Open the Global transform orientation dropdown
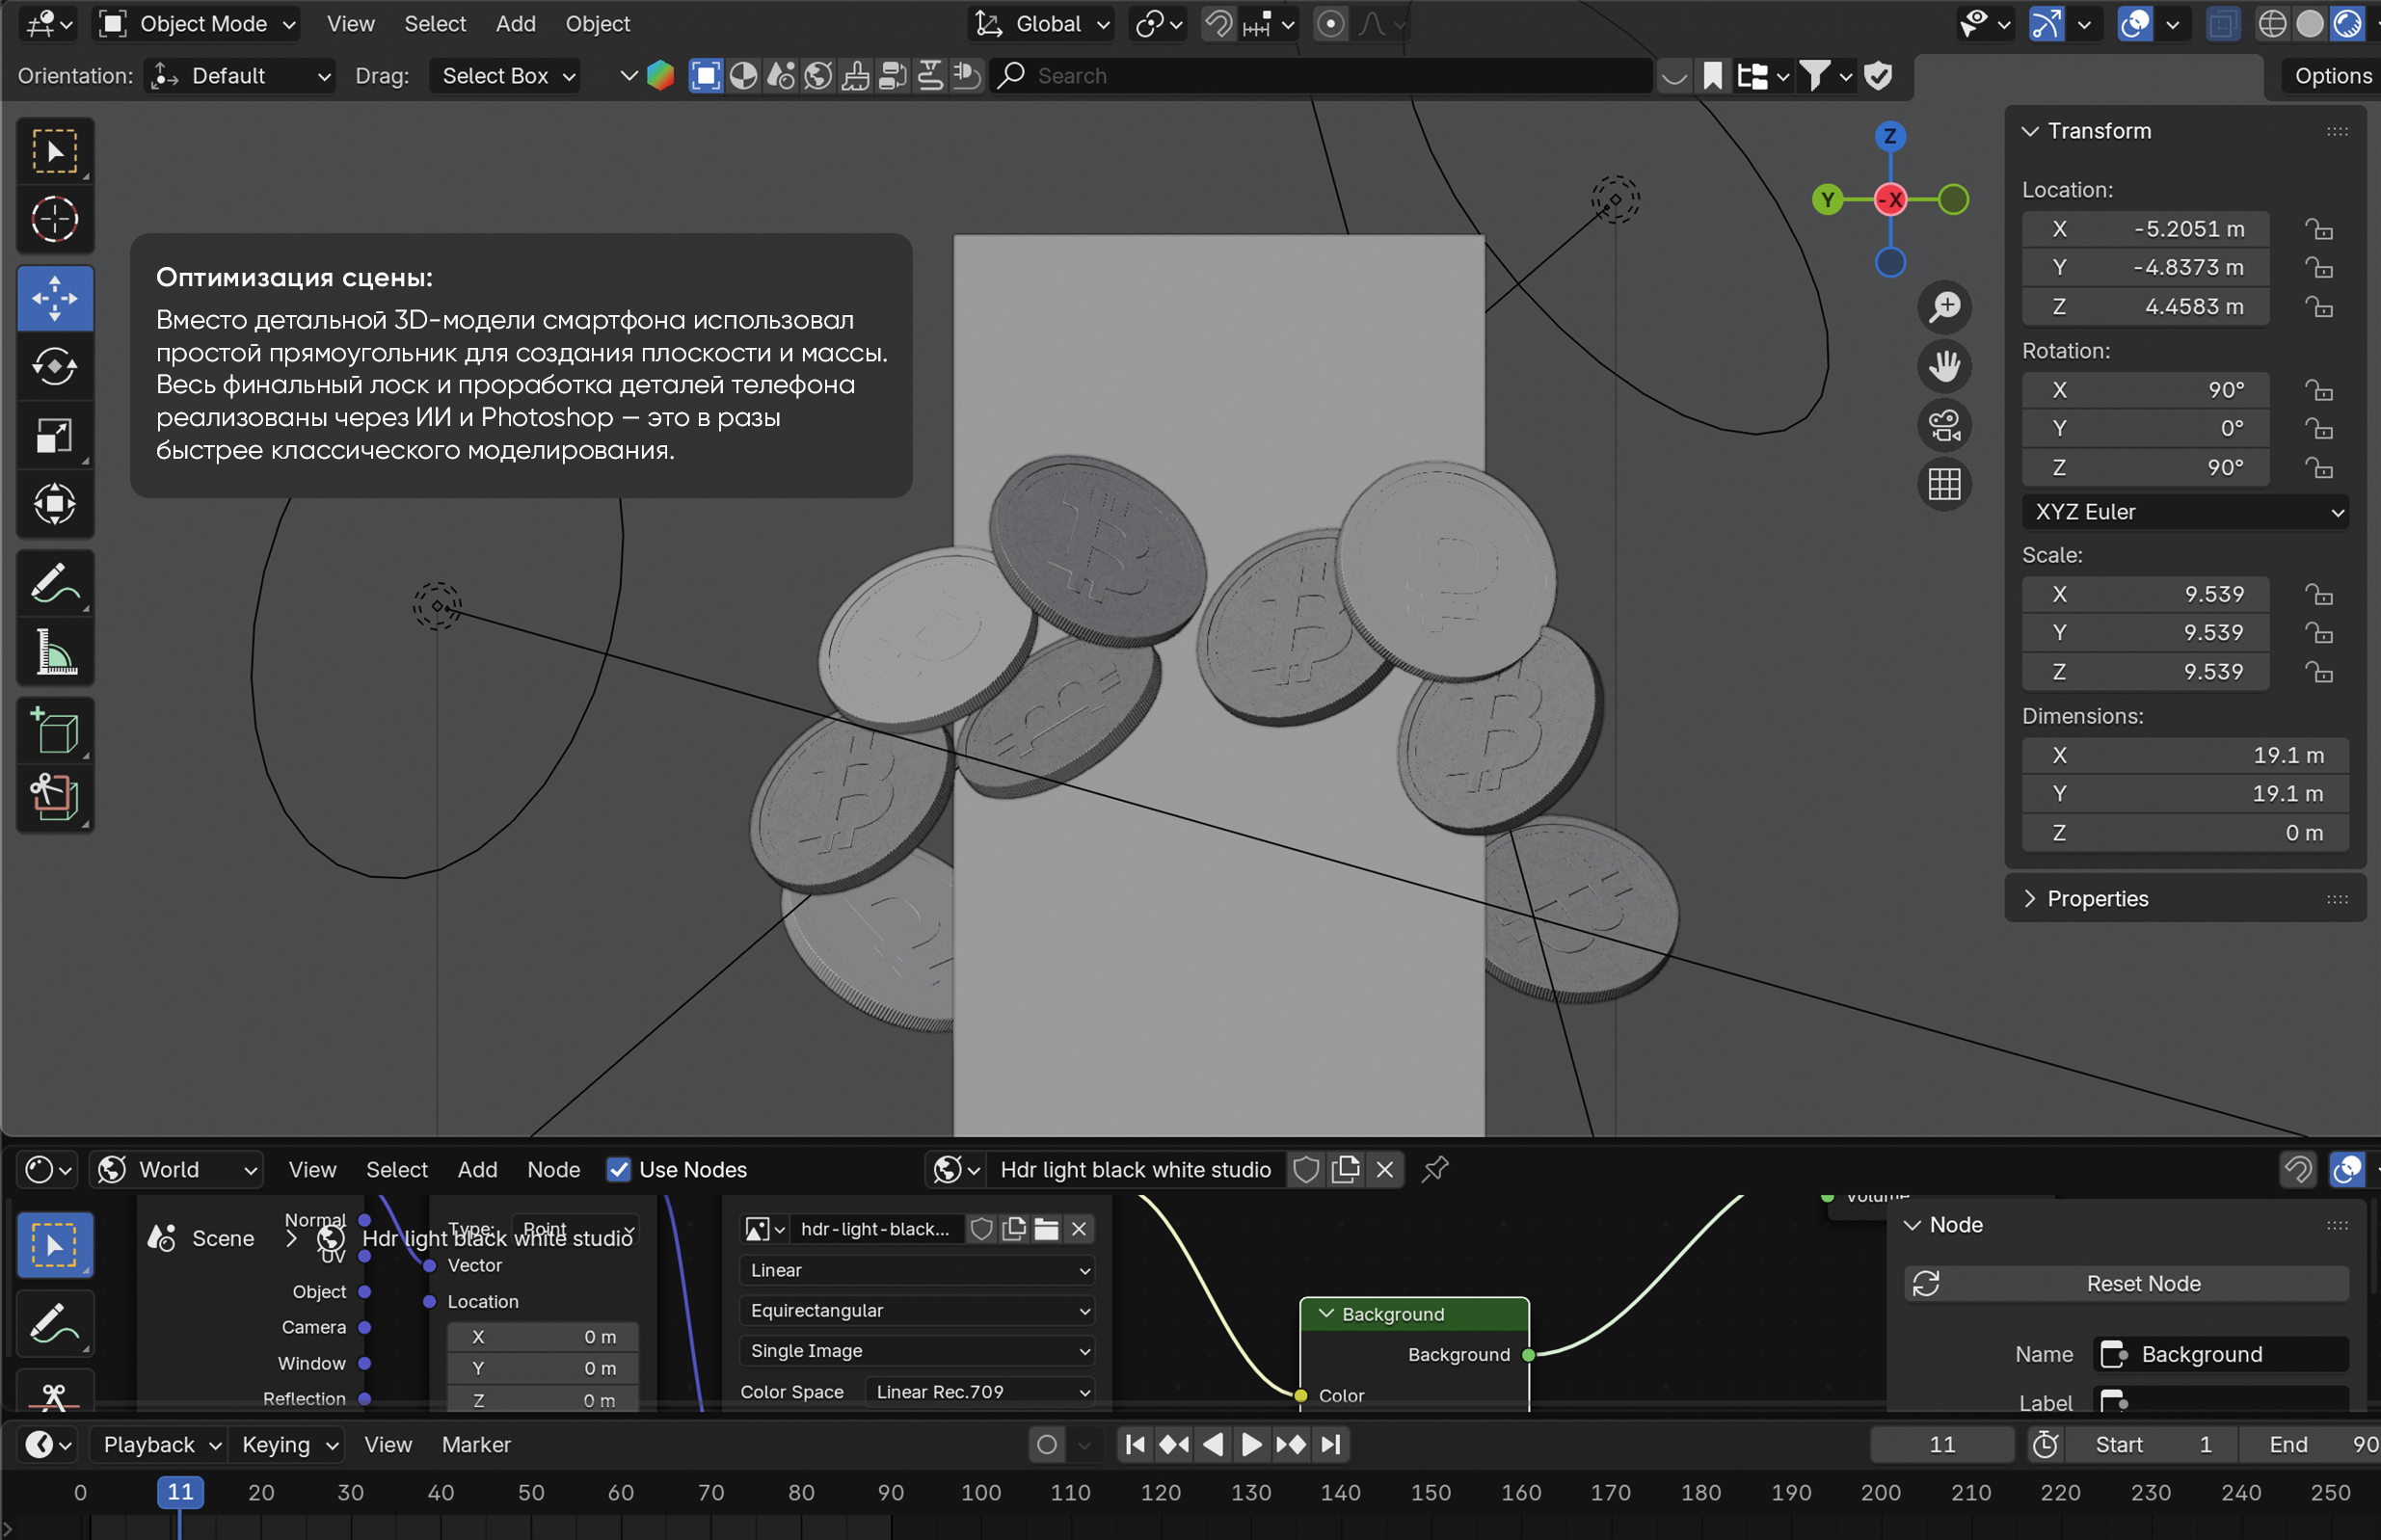Image resolution: width=2381 pixels, height=1540 pixels. coord(1042,24)
